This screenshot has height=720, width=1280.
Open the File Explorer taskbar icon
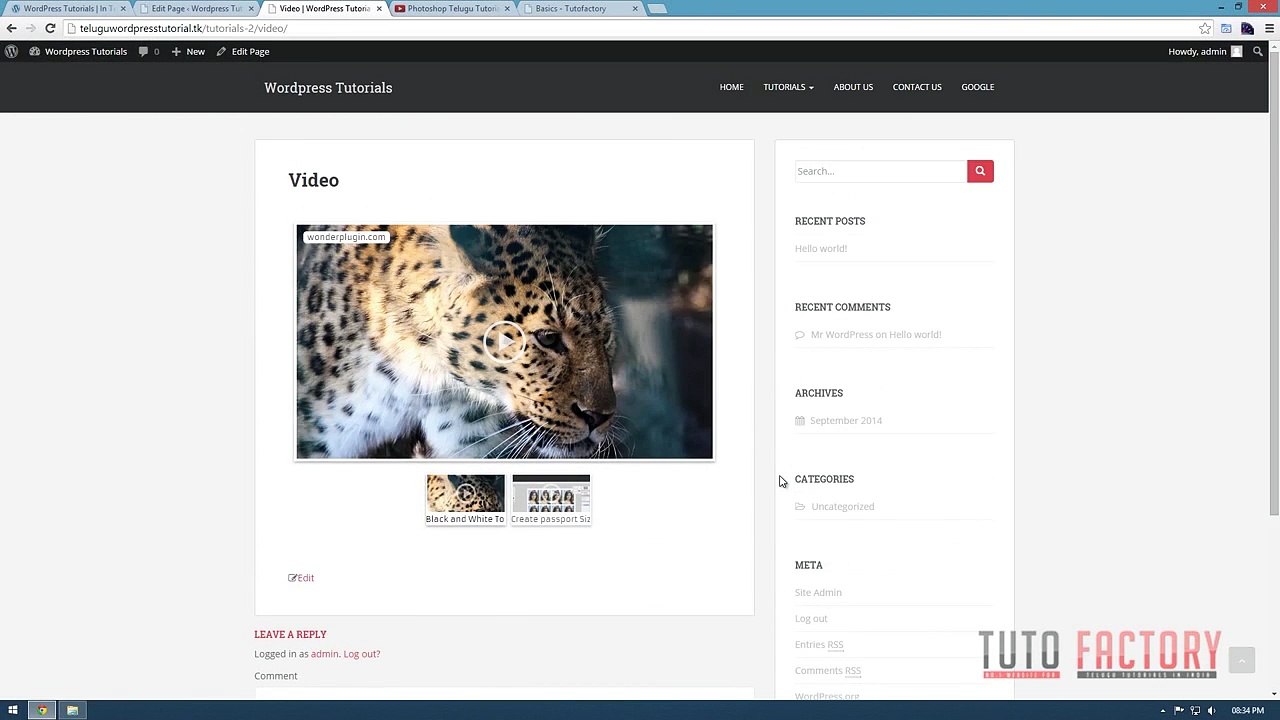(x=72, y=710)
